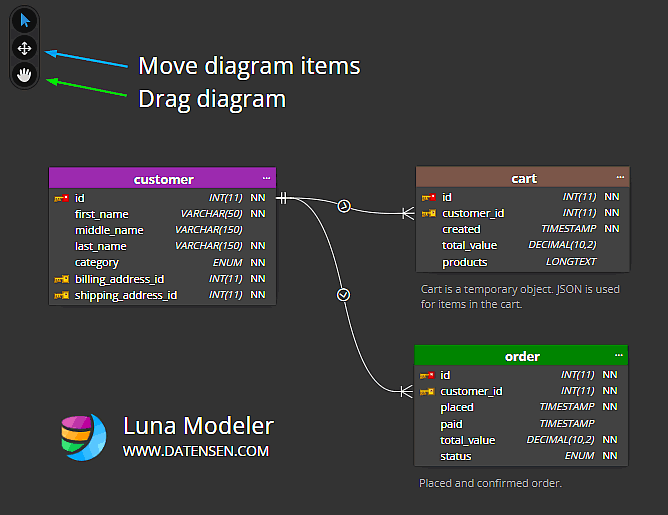Open the order table ellipsis menu

[x=618, y=355]
